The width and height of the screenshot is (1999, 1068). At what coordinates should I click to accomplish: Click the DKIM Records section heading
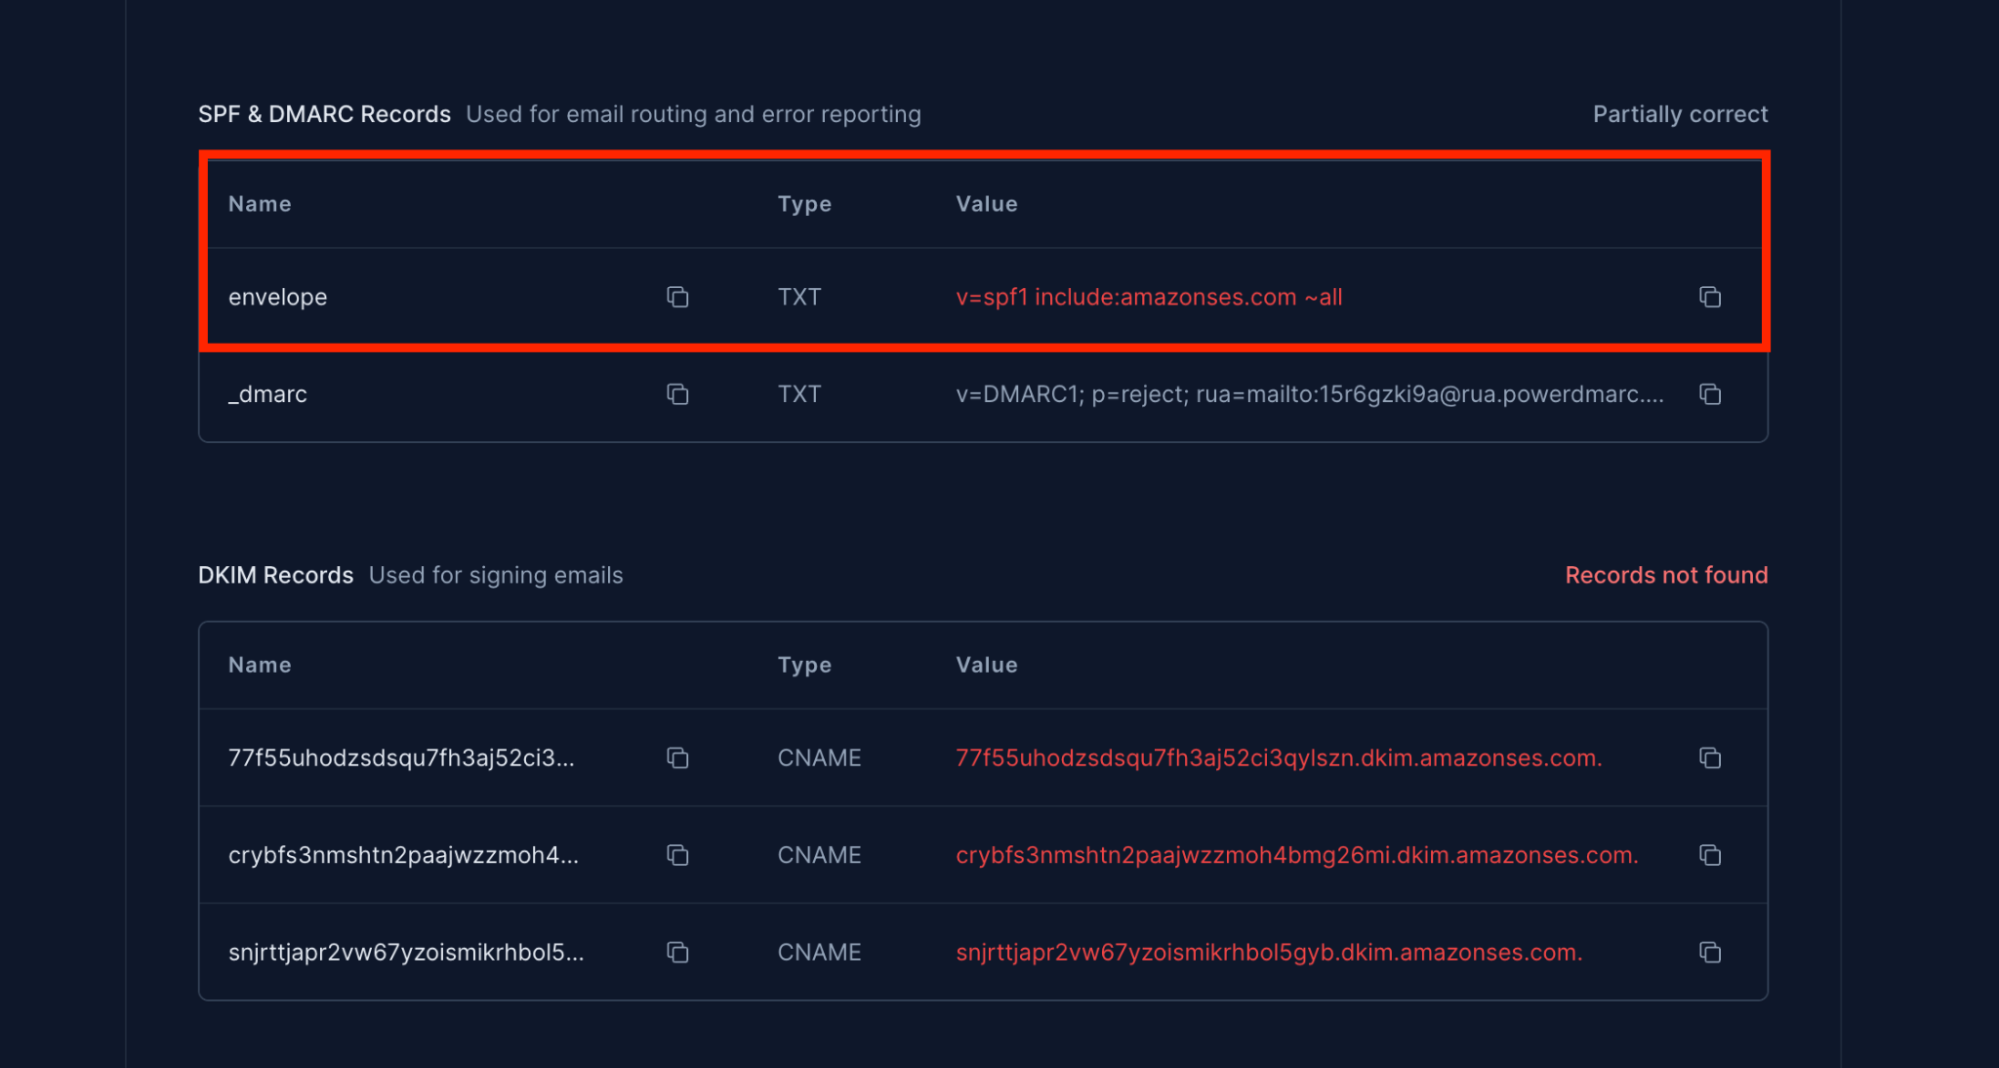click(x=275, y=575)
